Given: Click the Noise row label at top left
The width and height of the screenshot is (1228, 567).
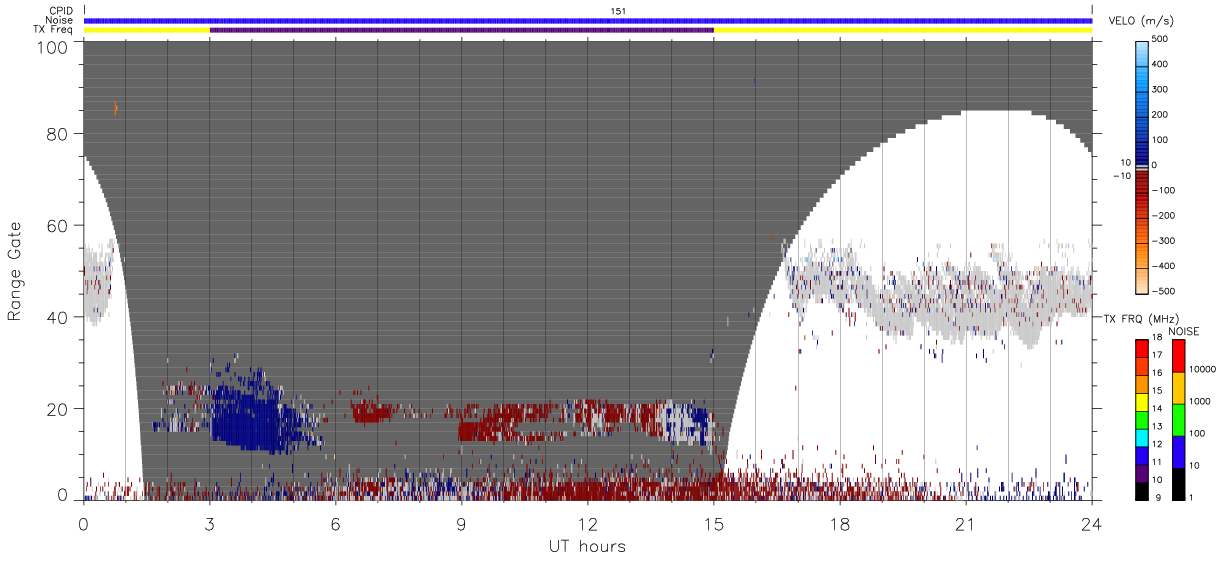Looking at the screenshot, I should tap(61, 20).
